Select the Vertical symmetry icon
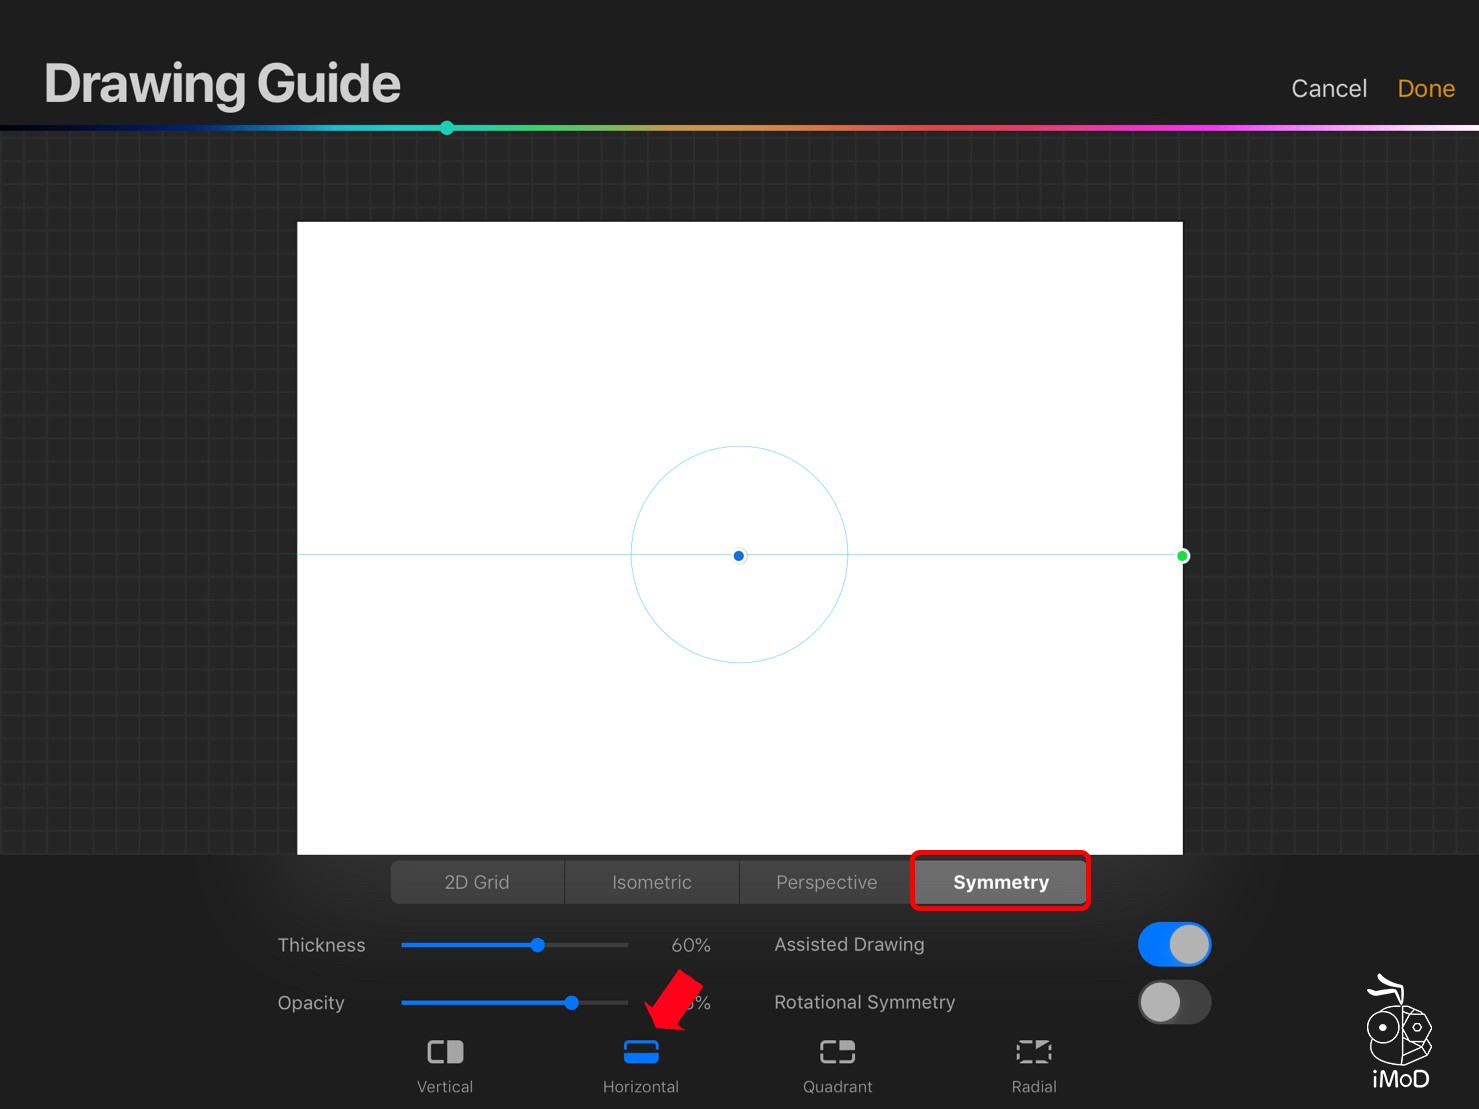1479x1109 pixels. coord(445,1052)
